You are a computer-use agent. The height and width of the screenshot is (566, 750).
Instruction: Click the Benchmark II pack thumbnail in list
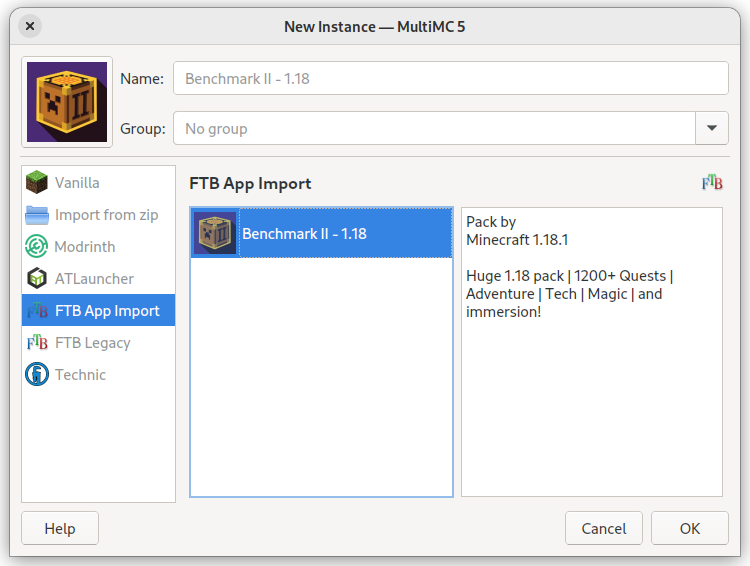pyautogui.click(x=215, y=233)
